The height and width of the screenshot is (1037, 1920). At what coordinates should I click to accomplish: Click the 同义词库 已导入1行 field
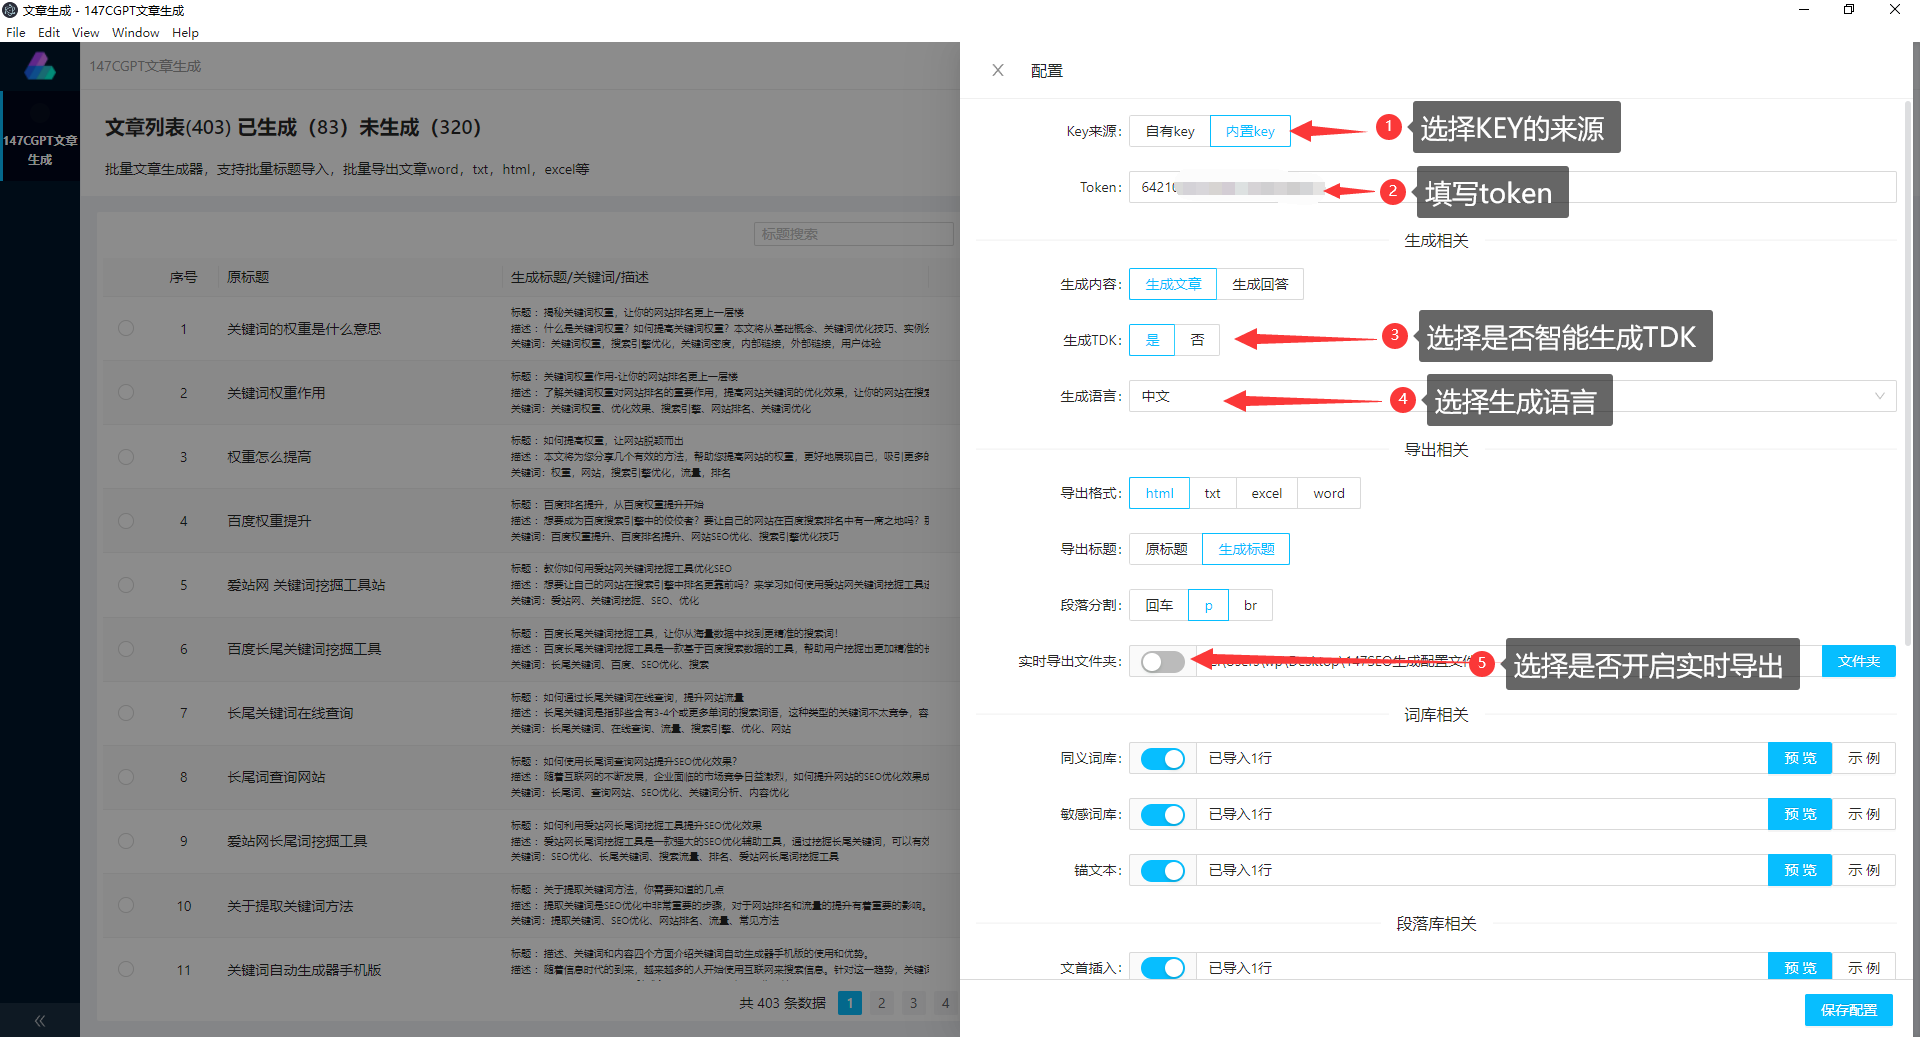point(1482,758)
